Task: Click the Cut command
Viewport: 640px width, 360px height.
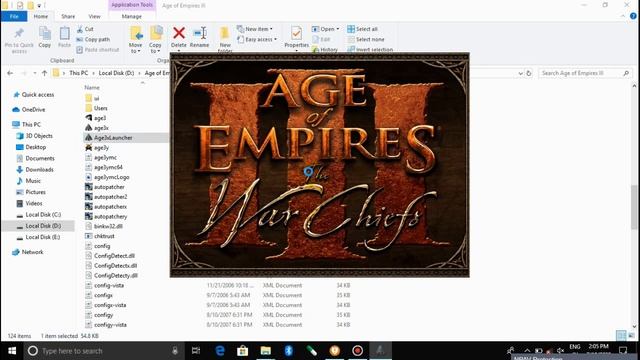Action: pos(85,29)
